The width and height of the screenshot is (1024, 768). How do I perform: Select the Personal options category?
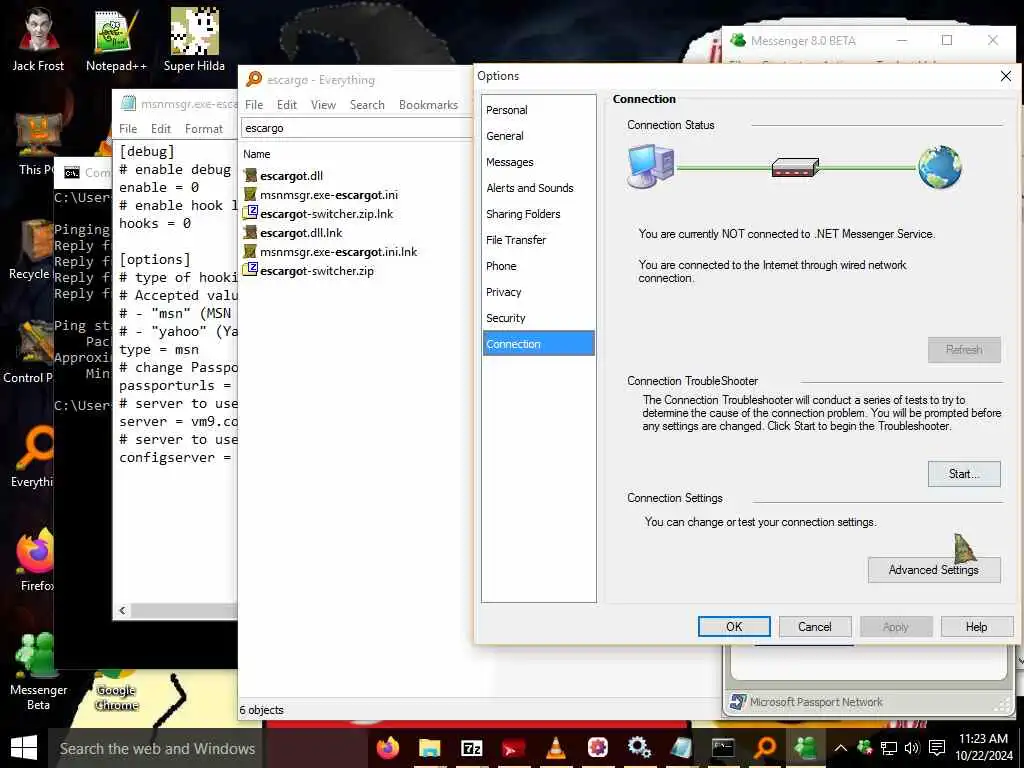(x=539, y=110)
